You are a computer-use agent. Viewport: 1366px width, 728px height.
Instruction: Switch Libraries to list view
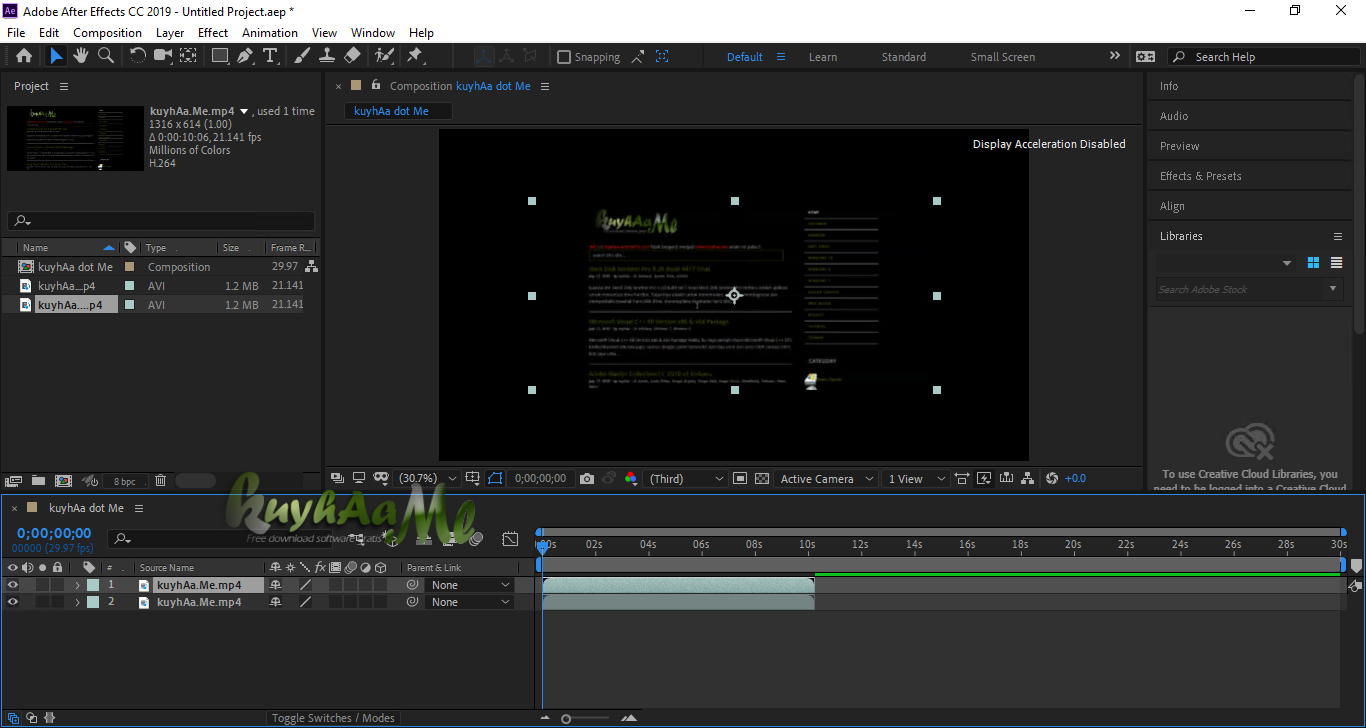tap(1336, 263)
